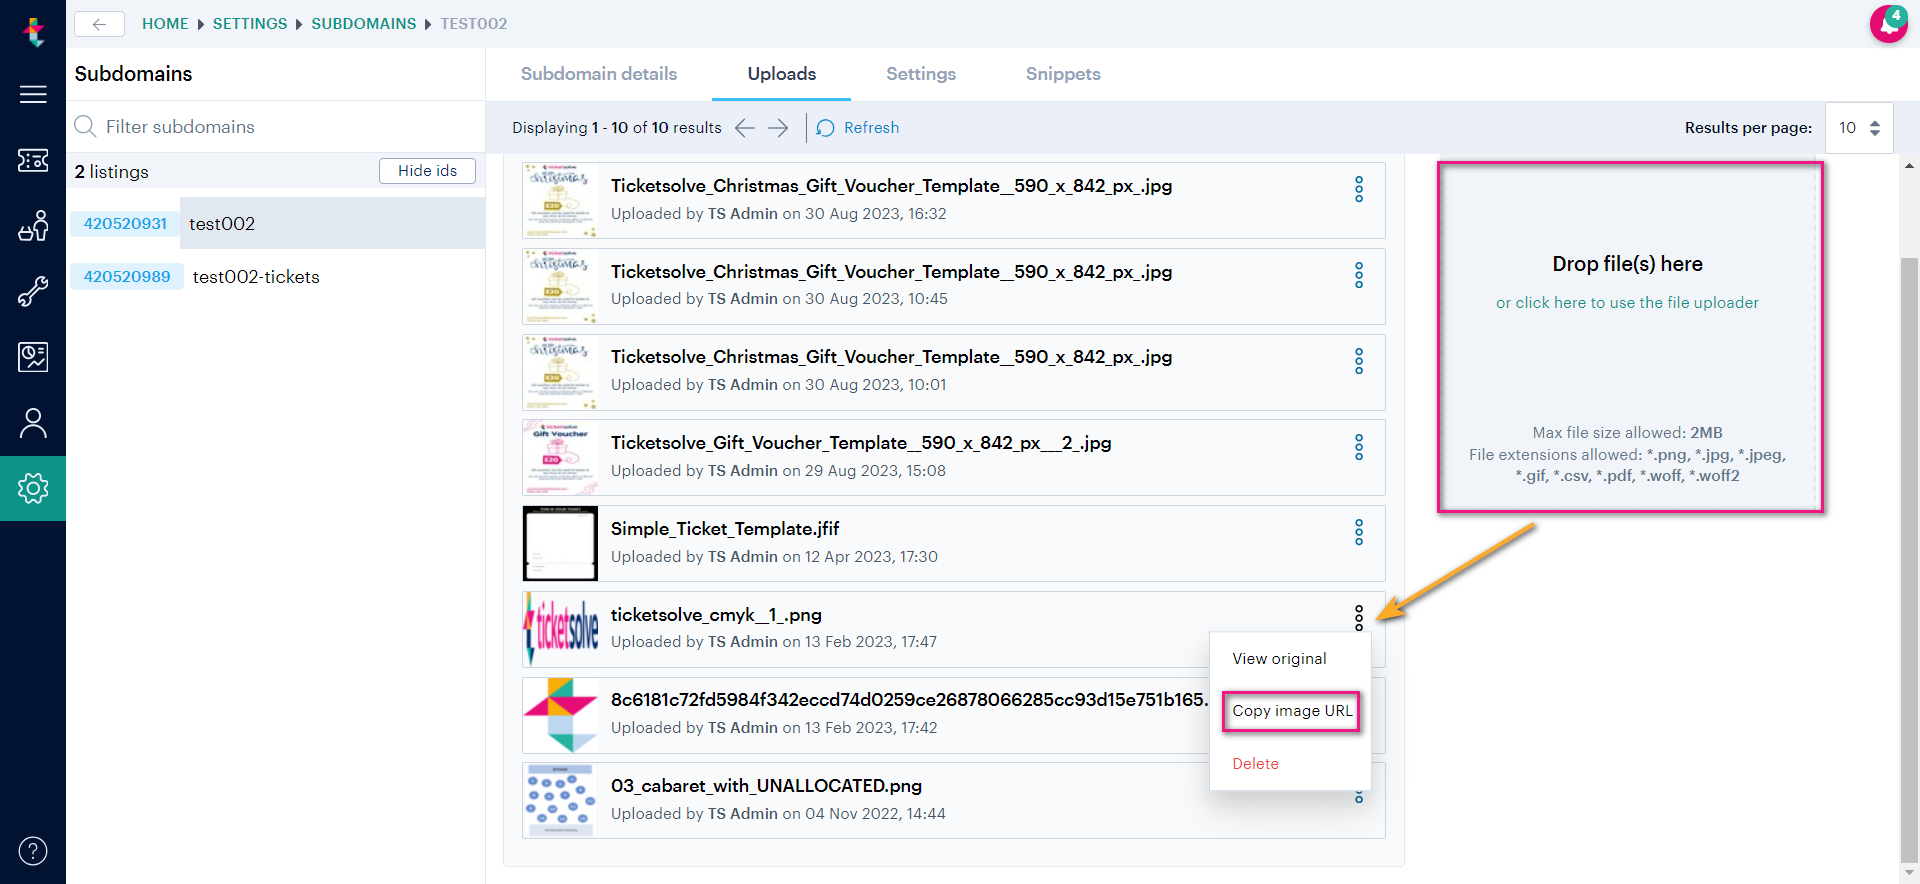Click subdomain id 420520989
Image resolution: width=1920 pixels, height=884 pixels.
coord(127,277)
